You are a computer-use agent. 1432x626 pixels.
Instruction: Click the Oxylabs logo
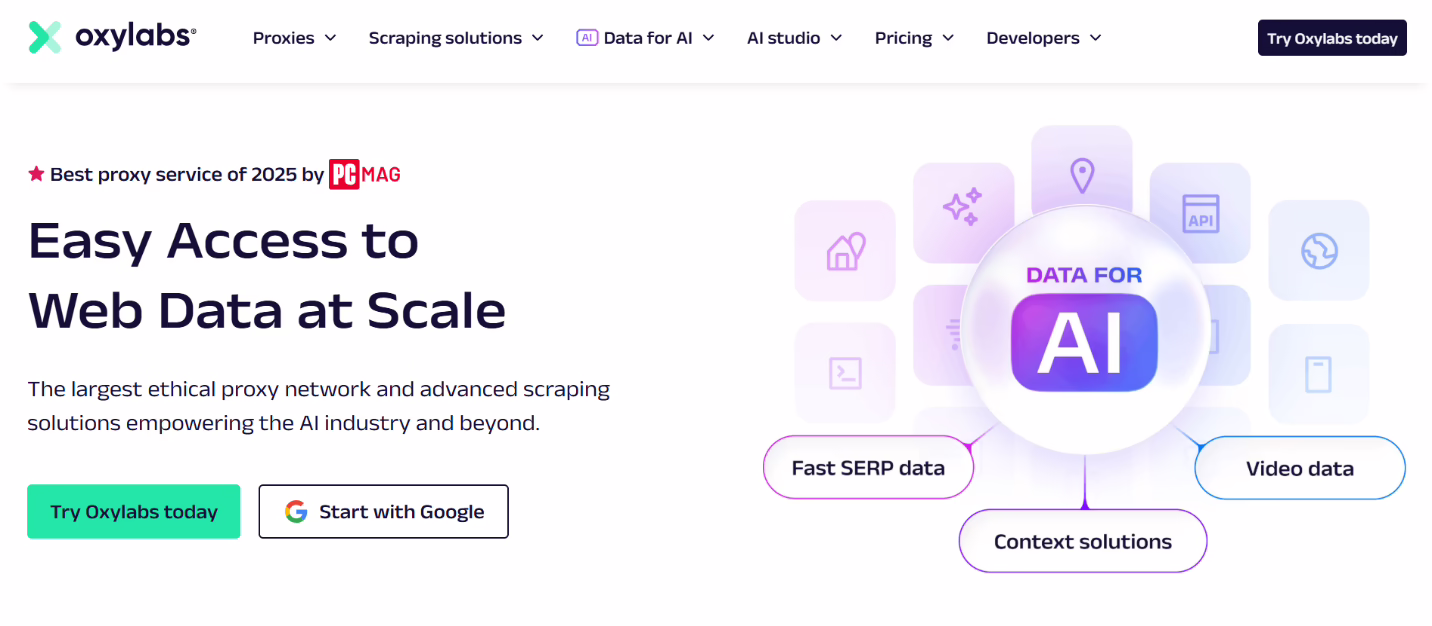pos(110,35)
